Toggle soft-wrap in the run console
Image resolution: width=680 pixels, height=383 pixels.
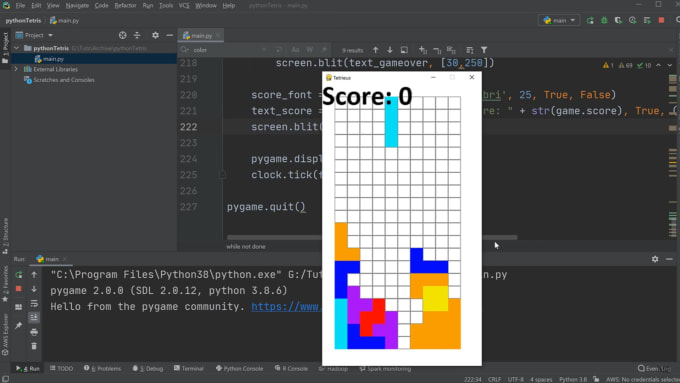tap(34, 303)
